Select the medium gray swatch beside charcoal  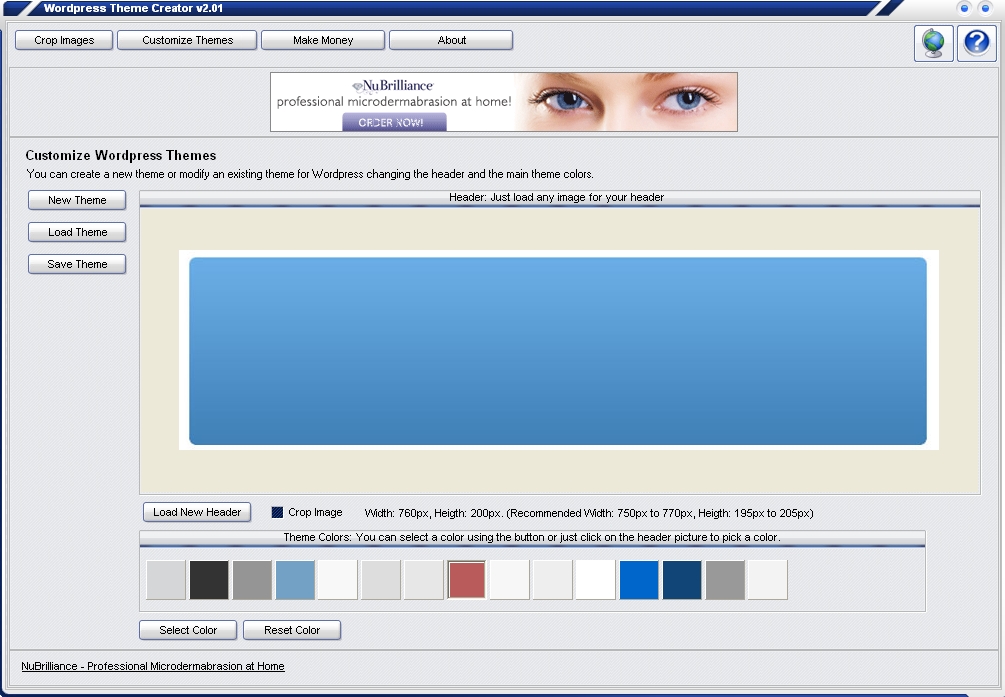tap(252, 580)
